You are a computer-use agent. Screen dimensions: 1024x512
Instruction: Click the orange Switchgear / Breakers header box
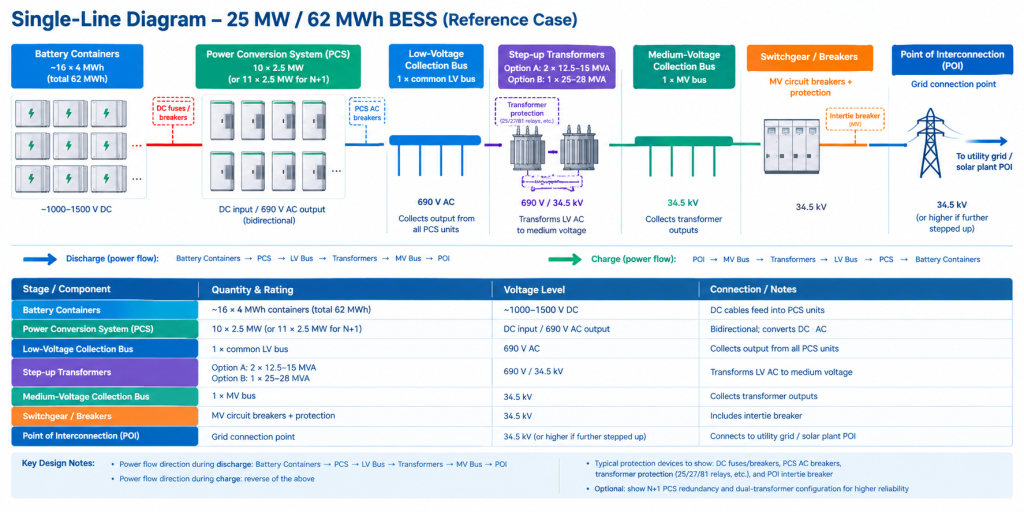pyautogui.click(x=808, y=57)
